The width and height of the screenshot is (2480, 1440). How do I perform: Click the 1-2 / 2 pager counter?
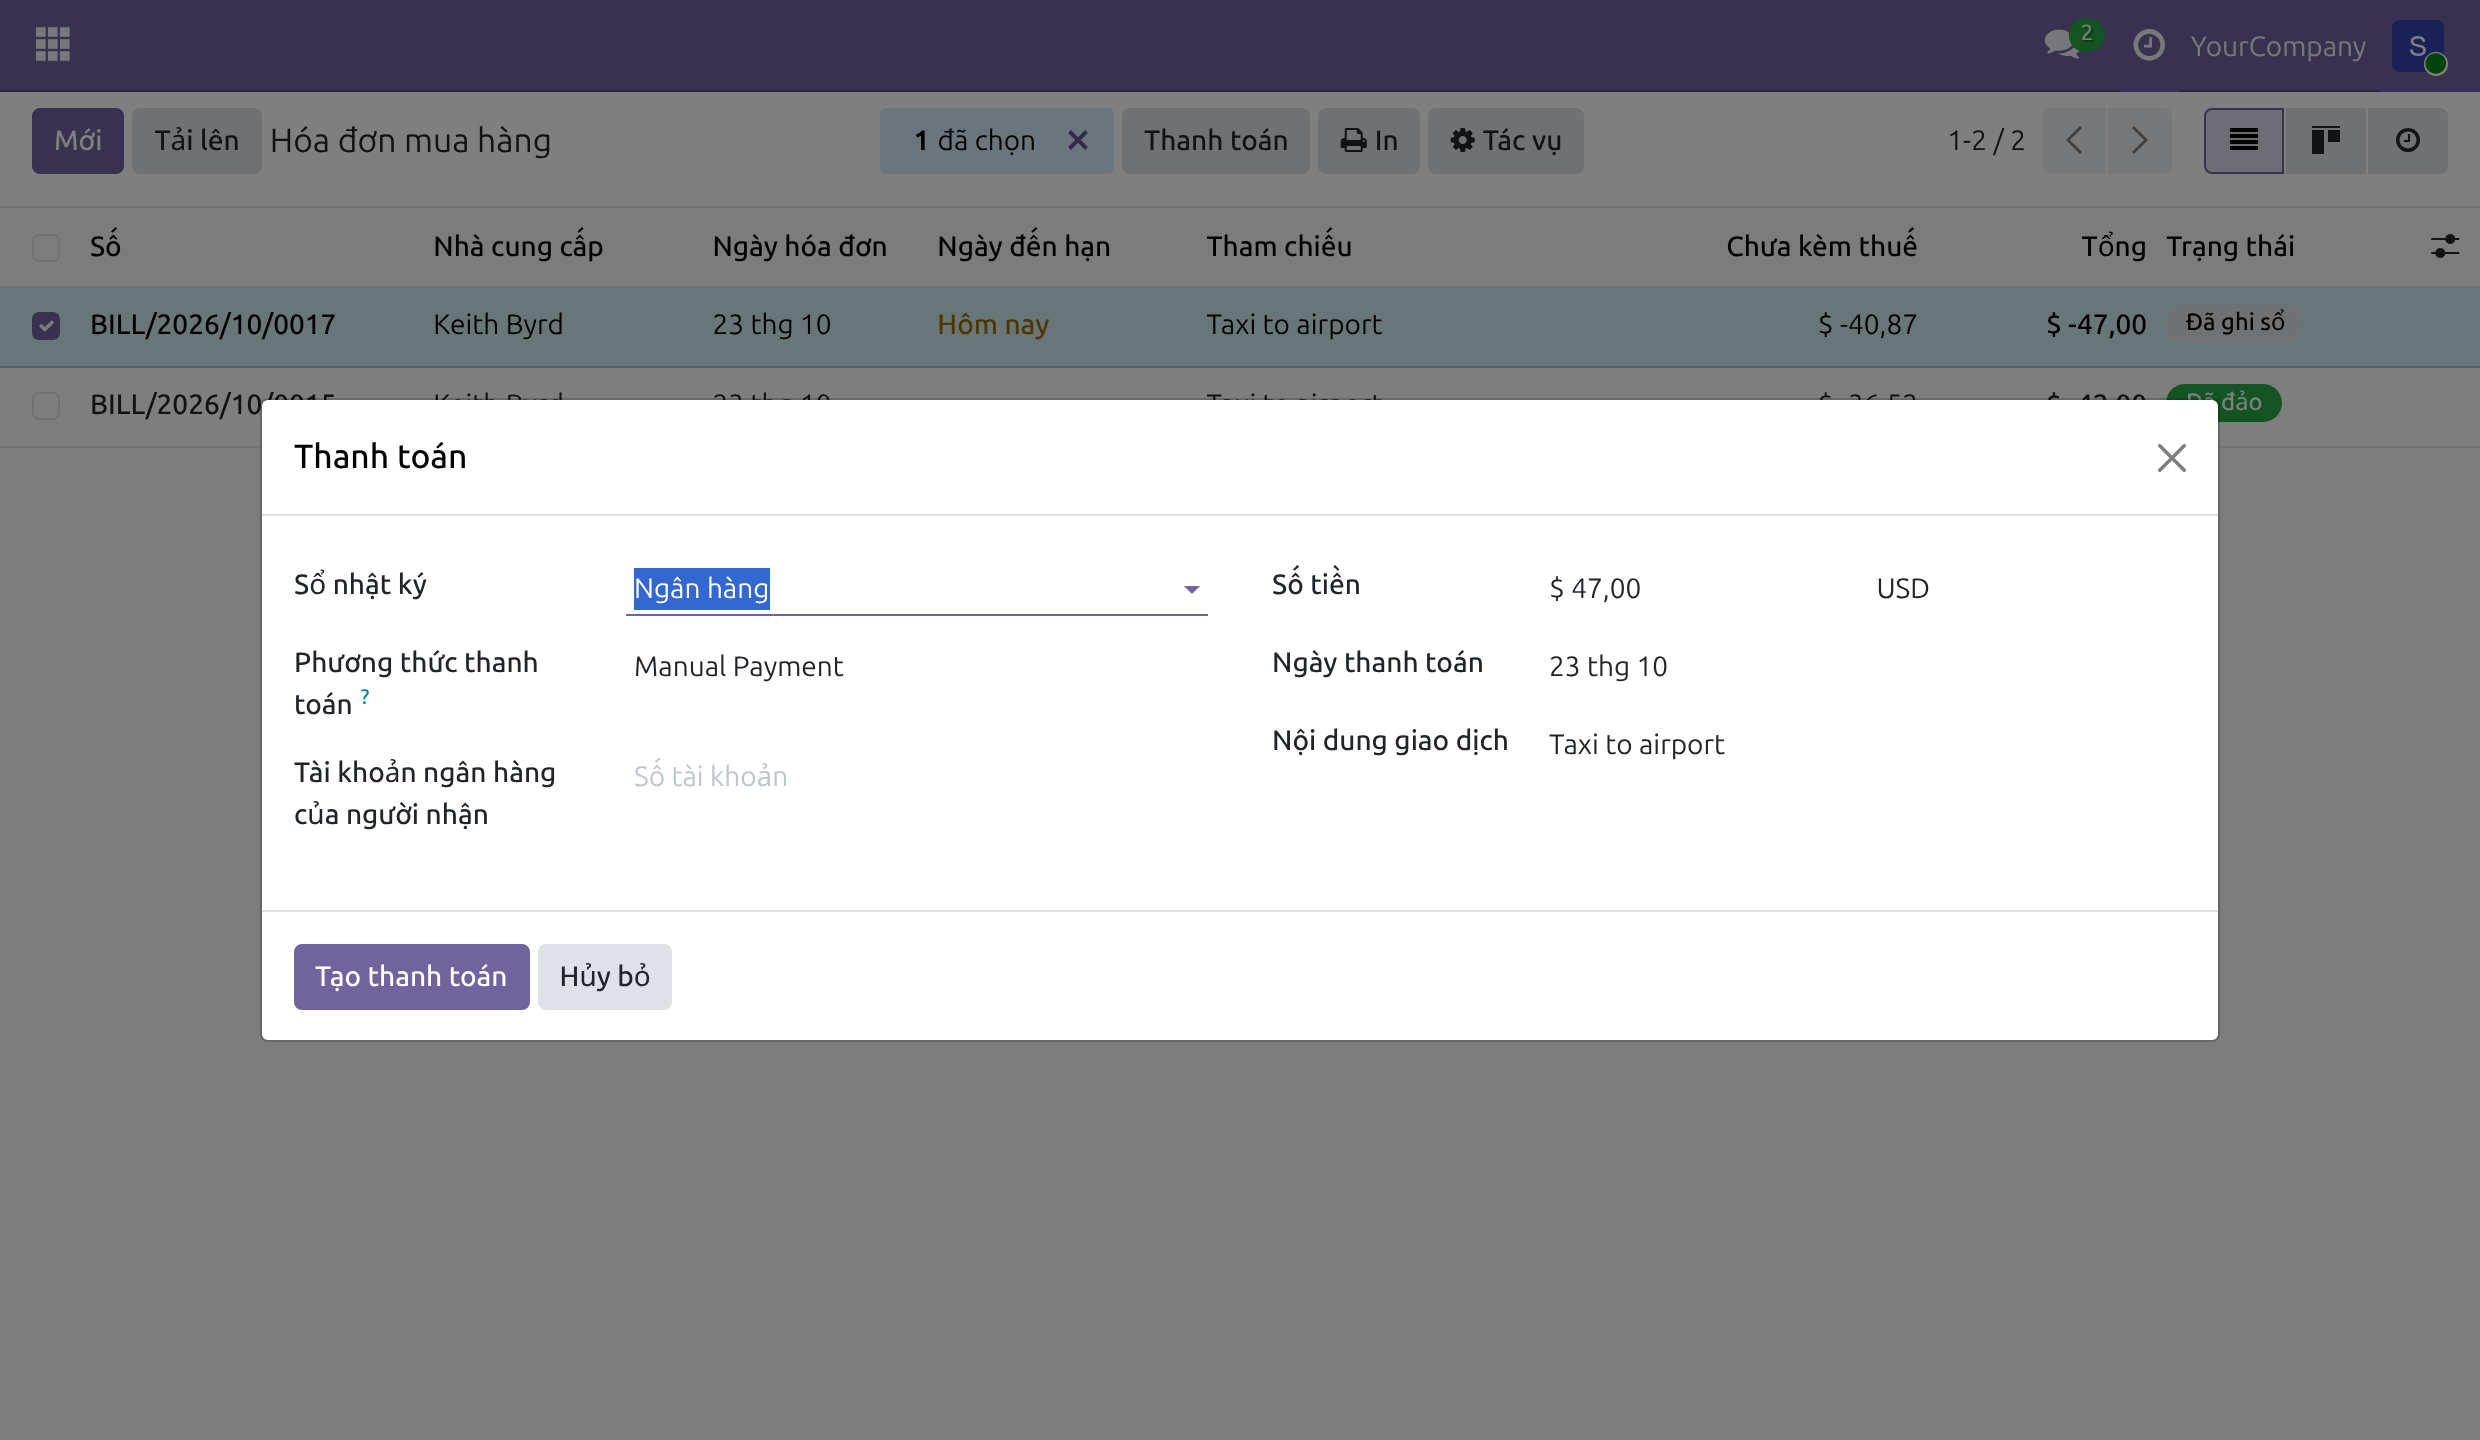(x=1986, y=141)
